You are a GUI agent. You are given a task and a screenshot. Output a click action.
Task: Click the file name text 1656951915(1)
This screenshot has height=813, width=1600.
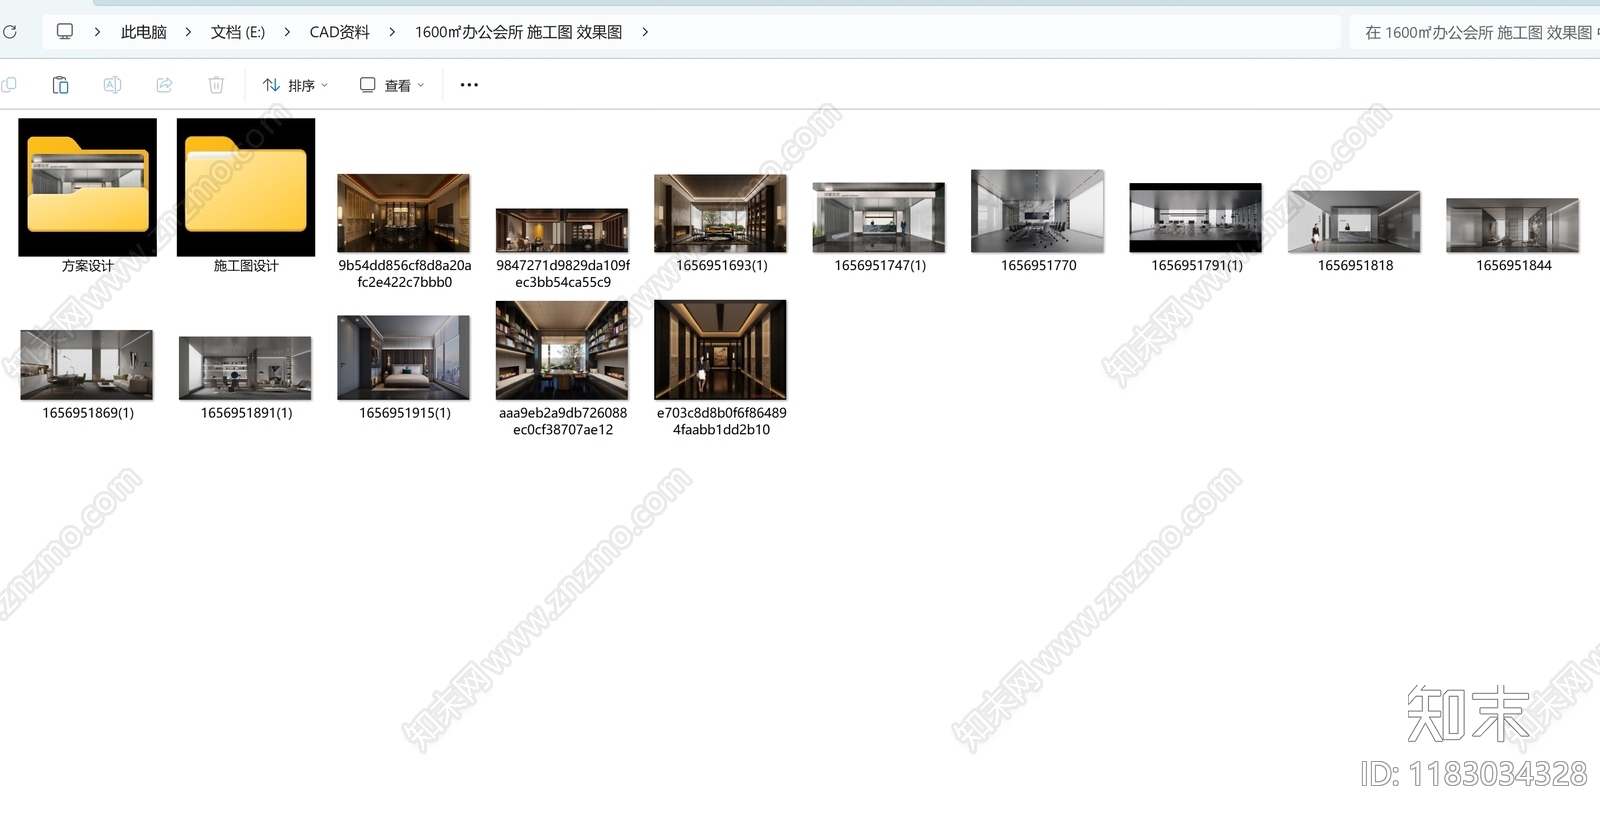[x=405, y=413]
